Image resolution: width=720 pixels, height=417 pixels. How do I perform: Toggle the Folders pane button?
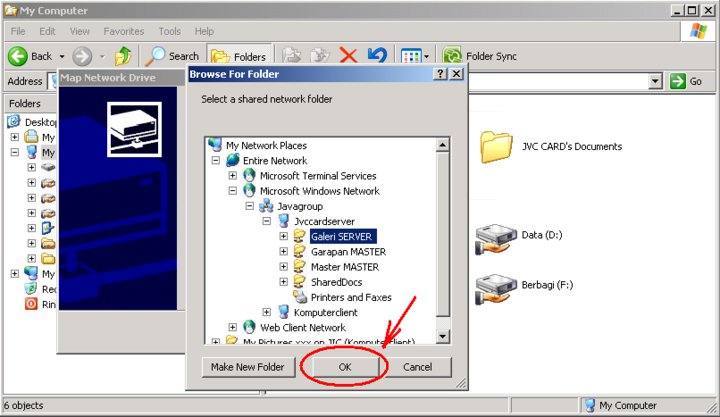tap(240, 56)
